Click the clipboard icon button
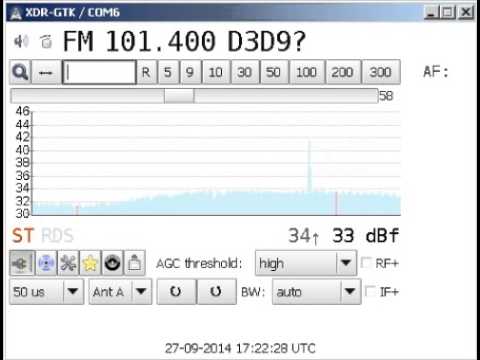This screenshot has width=480, height=360. pos(134,263)
